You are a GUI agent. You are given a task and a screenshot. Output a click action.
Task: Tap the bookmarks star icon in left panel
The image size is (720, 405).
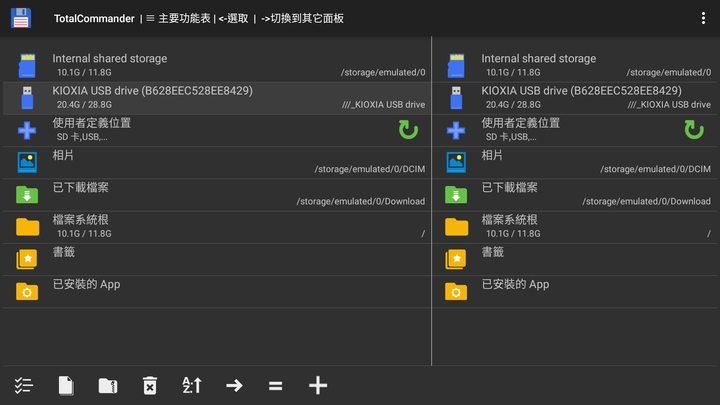[27, 259]
